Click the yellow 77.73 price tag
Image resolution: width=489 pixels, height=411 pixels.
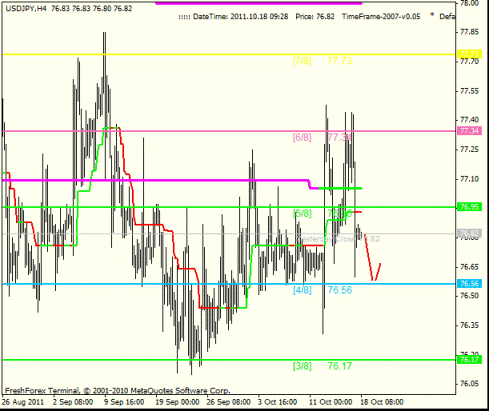[470, 54]
